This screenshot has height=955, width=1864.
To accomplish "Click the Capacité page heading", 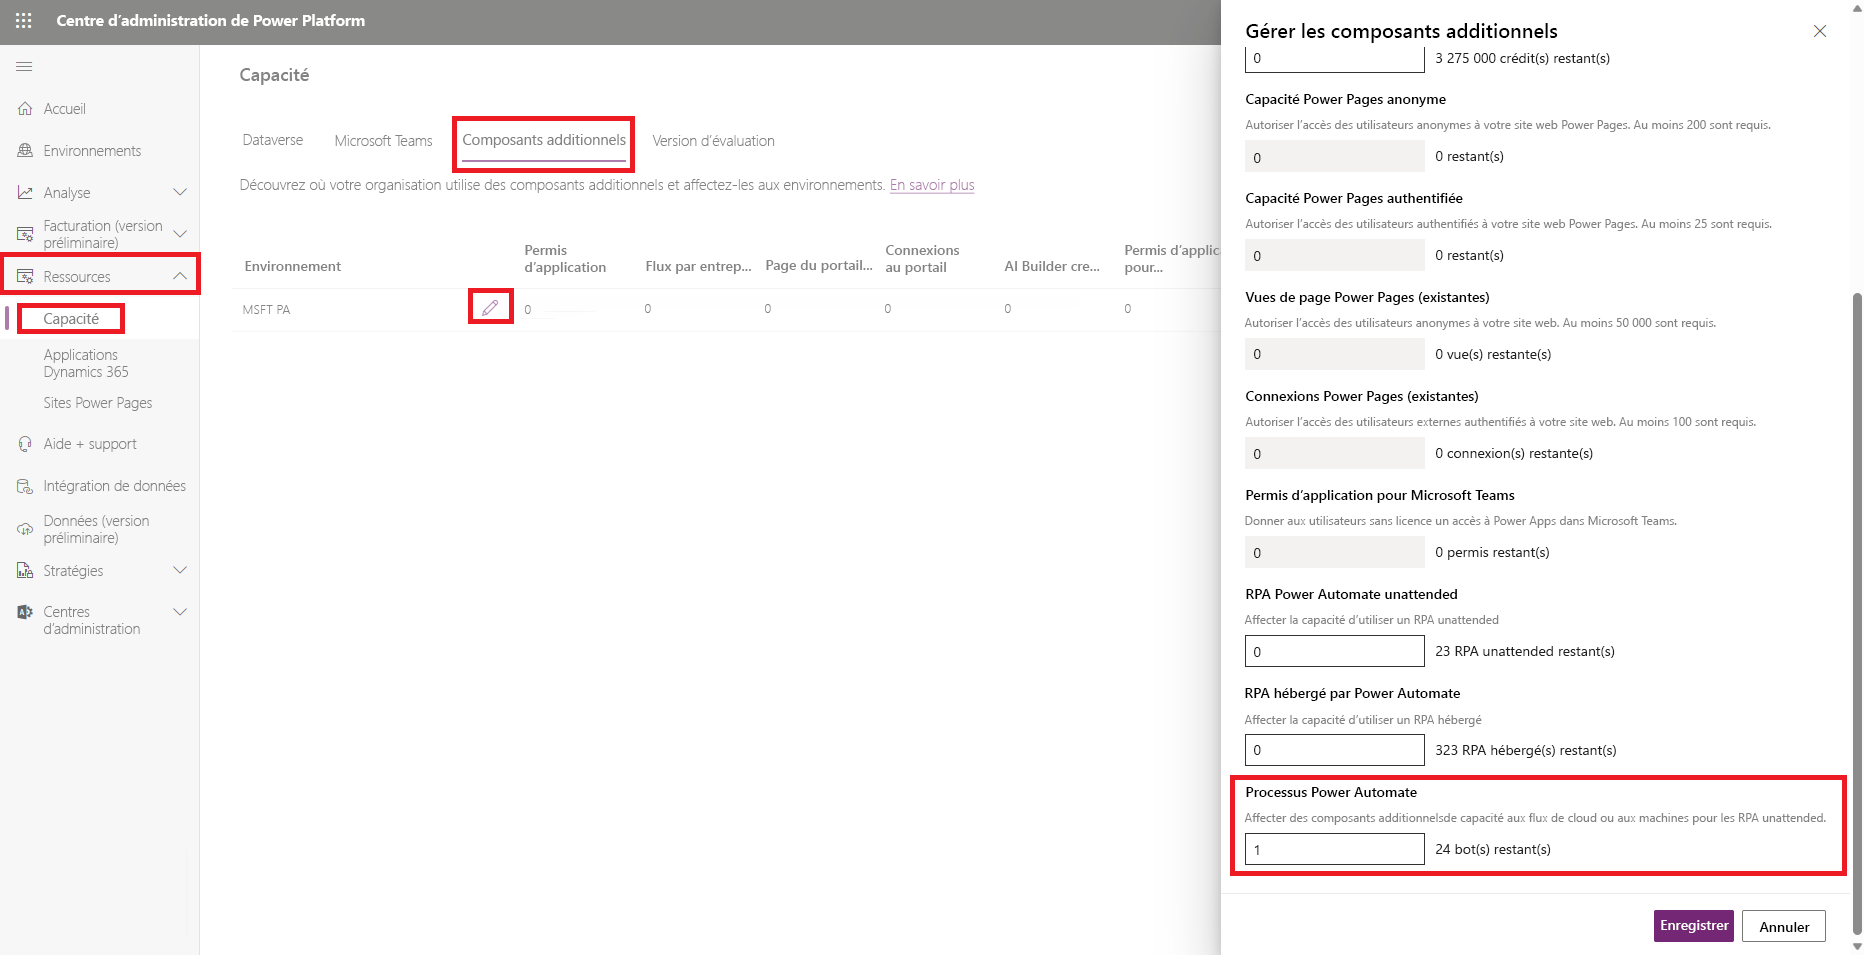I will tap(274, 75).
